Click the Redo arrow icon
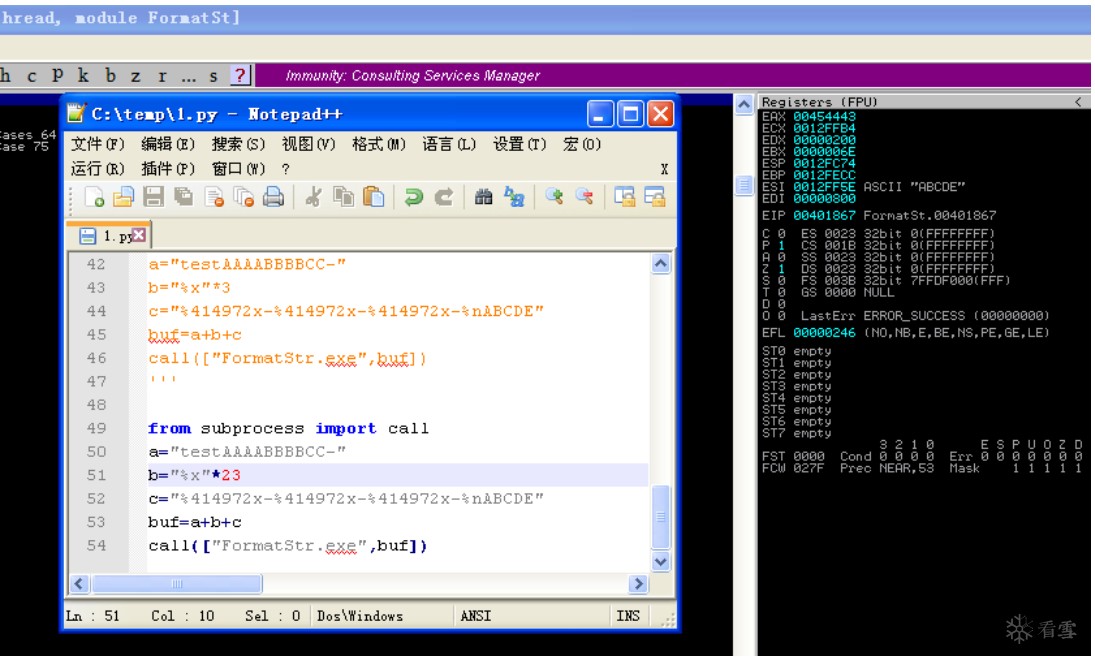Viewport: 1095px width, 660px height. 443,198
